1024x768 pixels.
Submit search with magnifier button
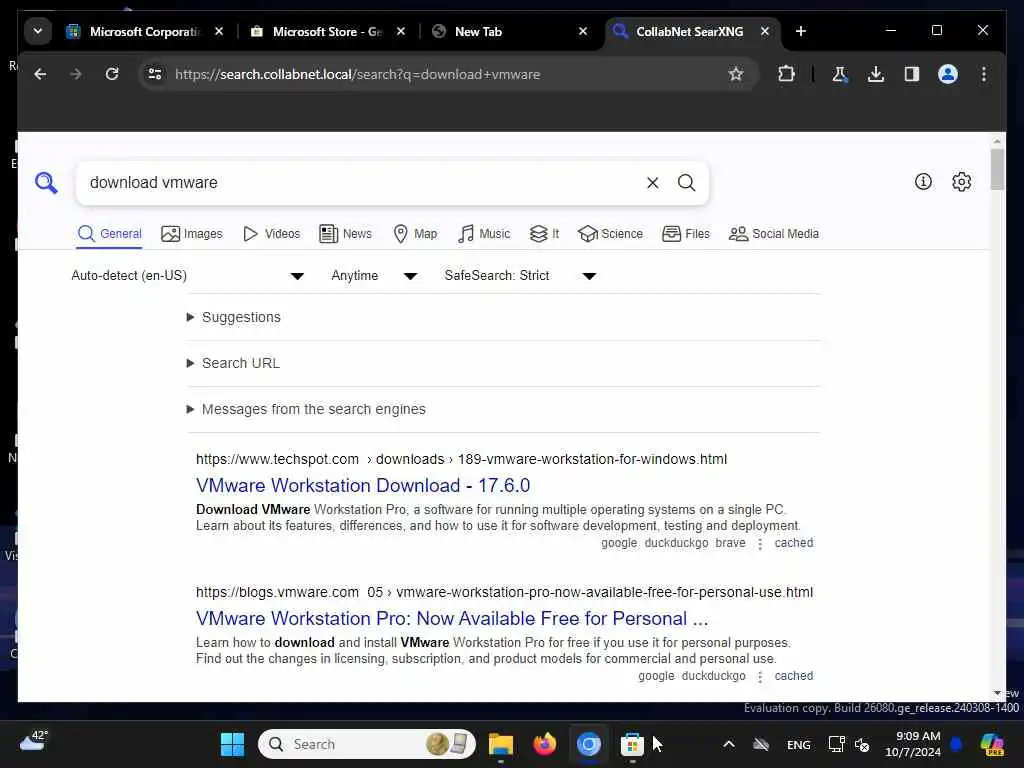pyautogui.click(x=686, y=183)
